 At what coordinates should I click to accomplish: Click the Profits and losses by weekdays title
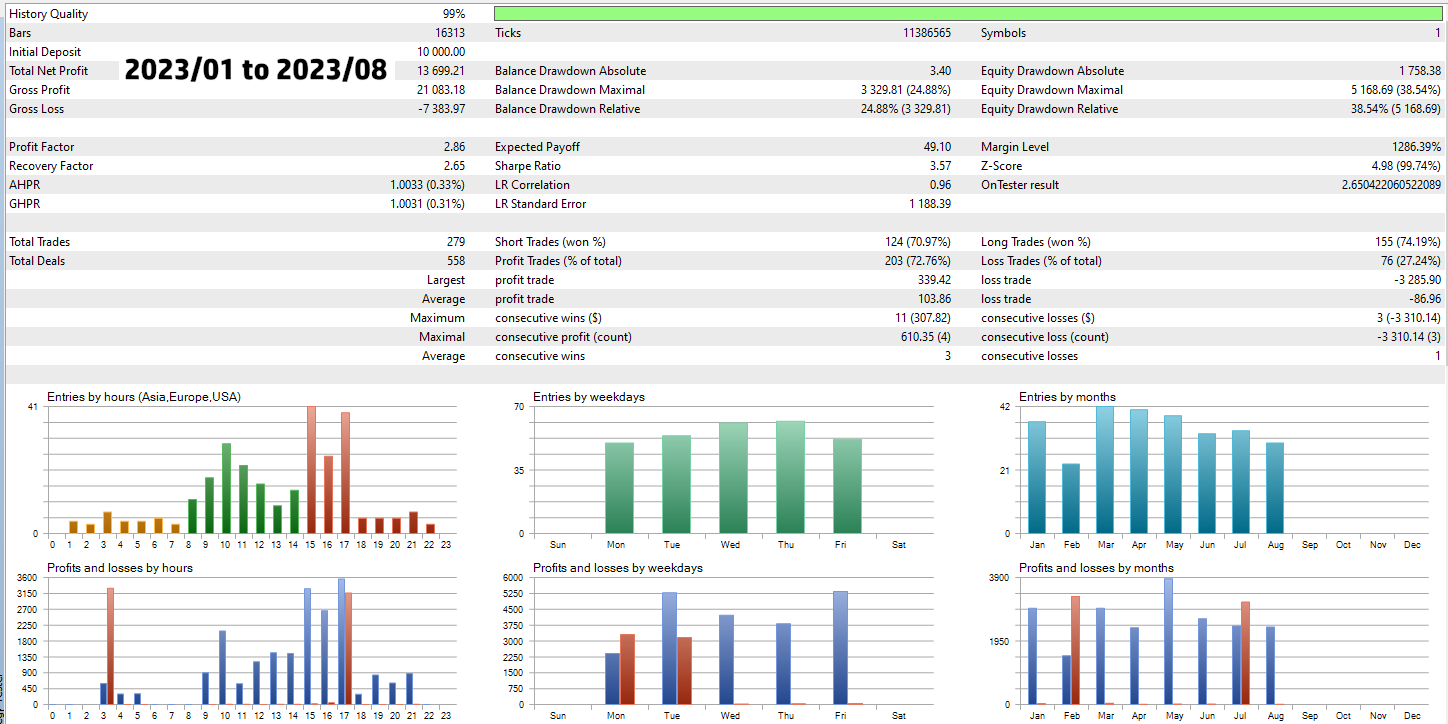[x=618, y=568]
